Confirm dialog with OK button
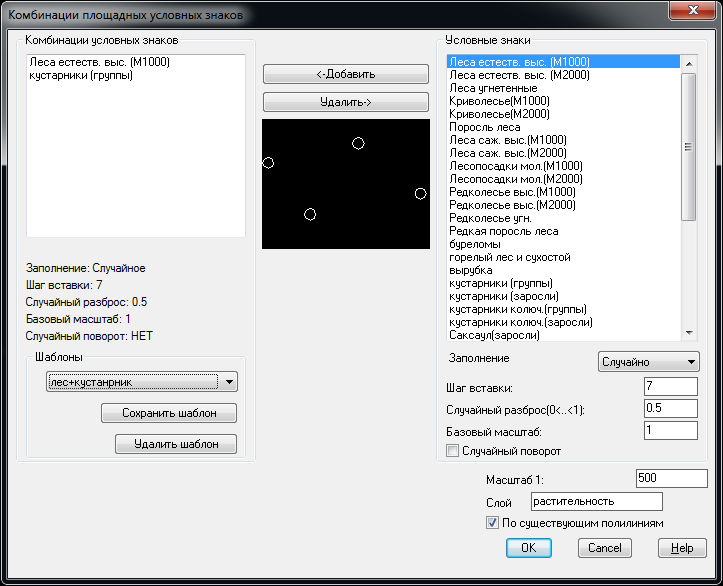The height and width of the screenshot is (586, 723). coord(528,548)
